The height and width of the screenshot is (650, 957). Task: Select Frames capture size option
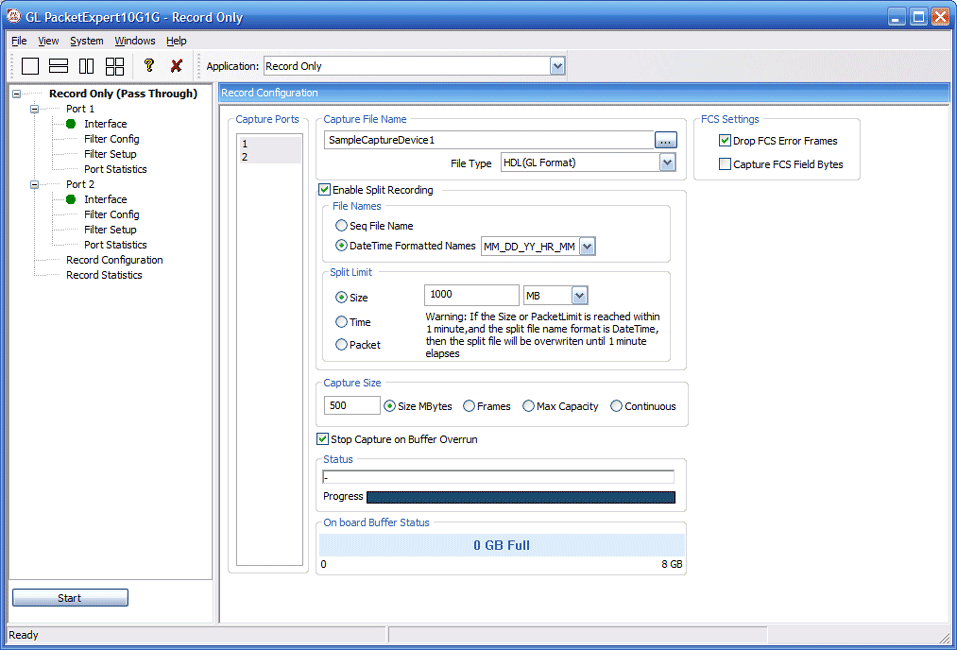469,406
